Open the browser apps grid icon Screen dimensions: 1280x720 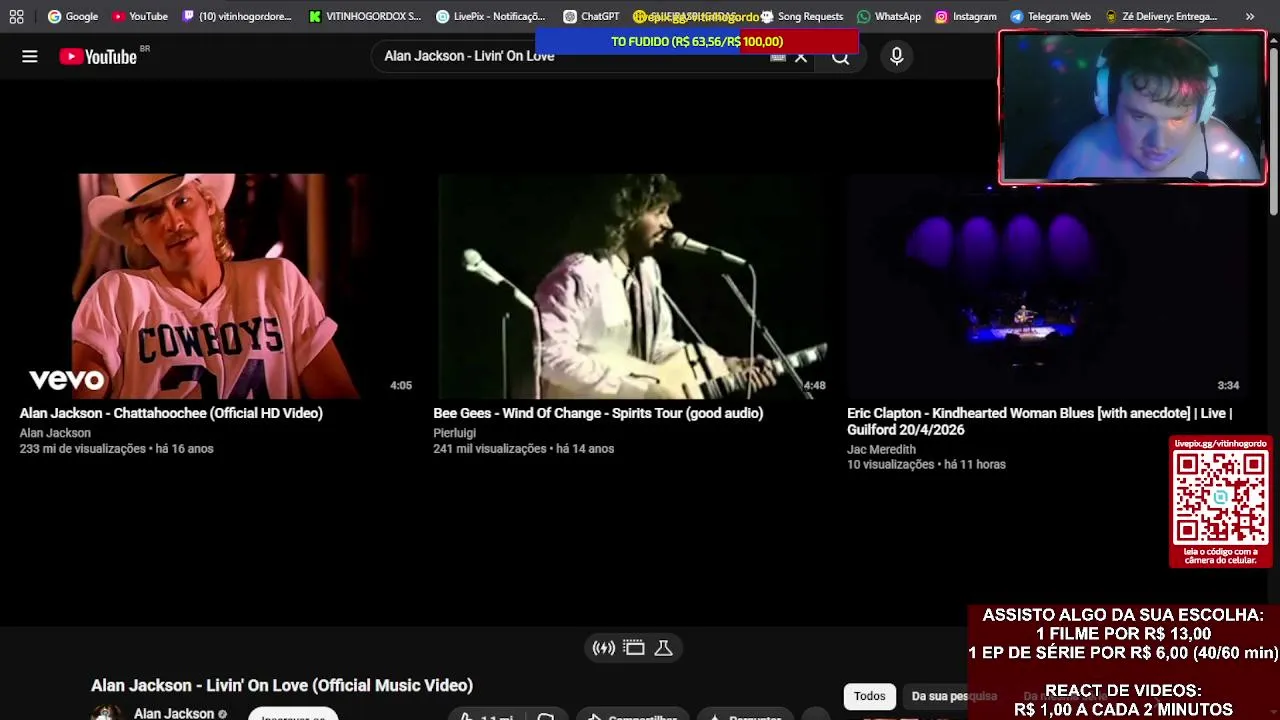pos(16,16)
